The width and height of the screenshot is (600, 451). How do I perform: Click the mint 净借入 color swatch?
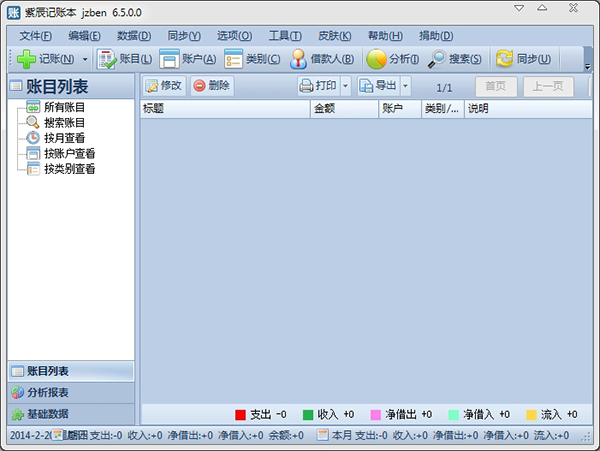tap(453, 415)
